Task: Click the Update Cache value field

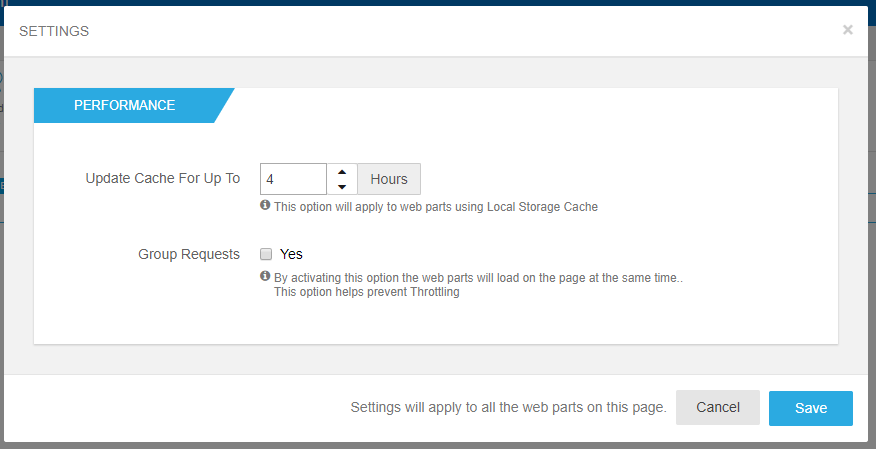Action: tap(293, 179)
